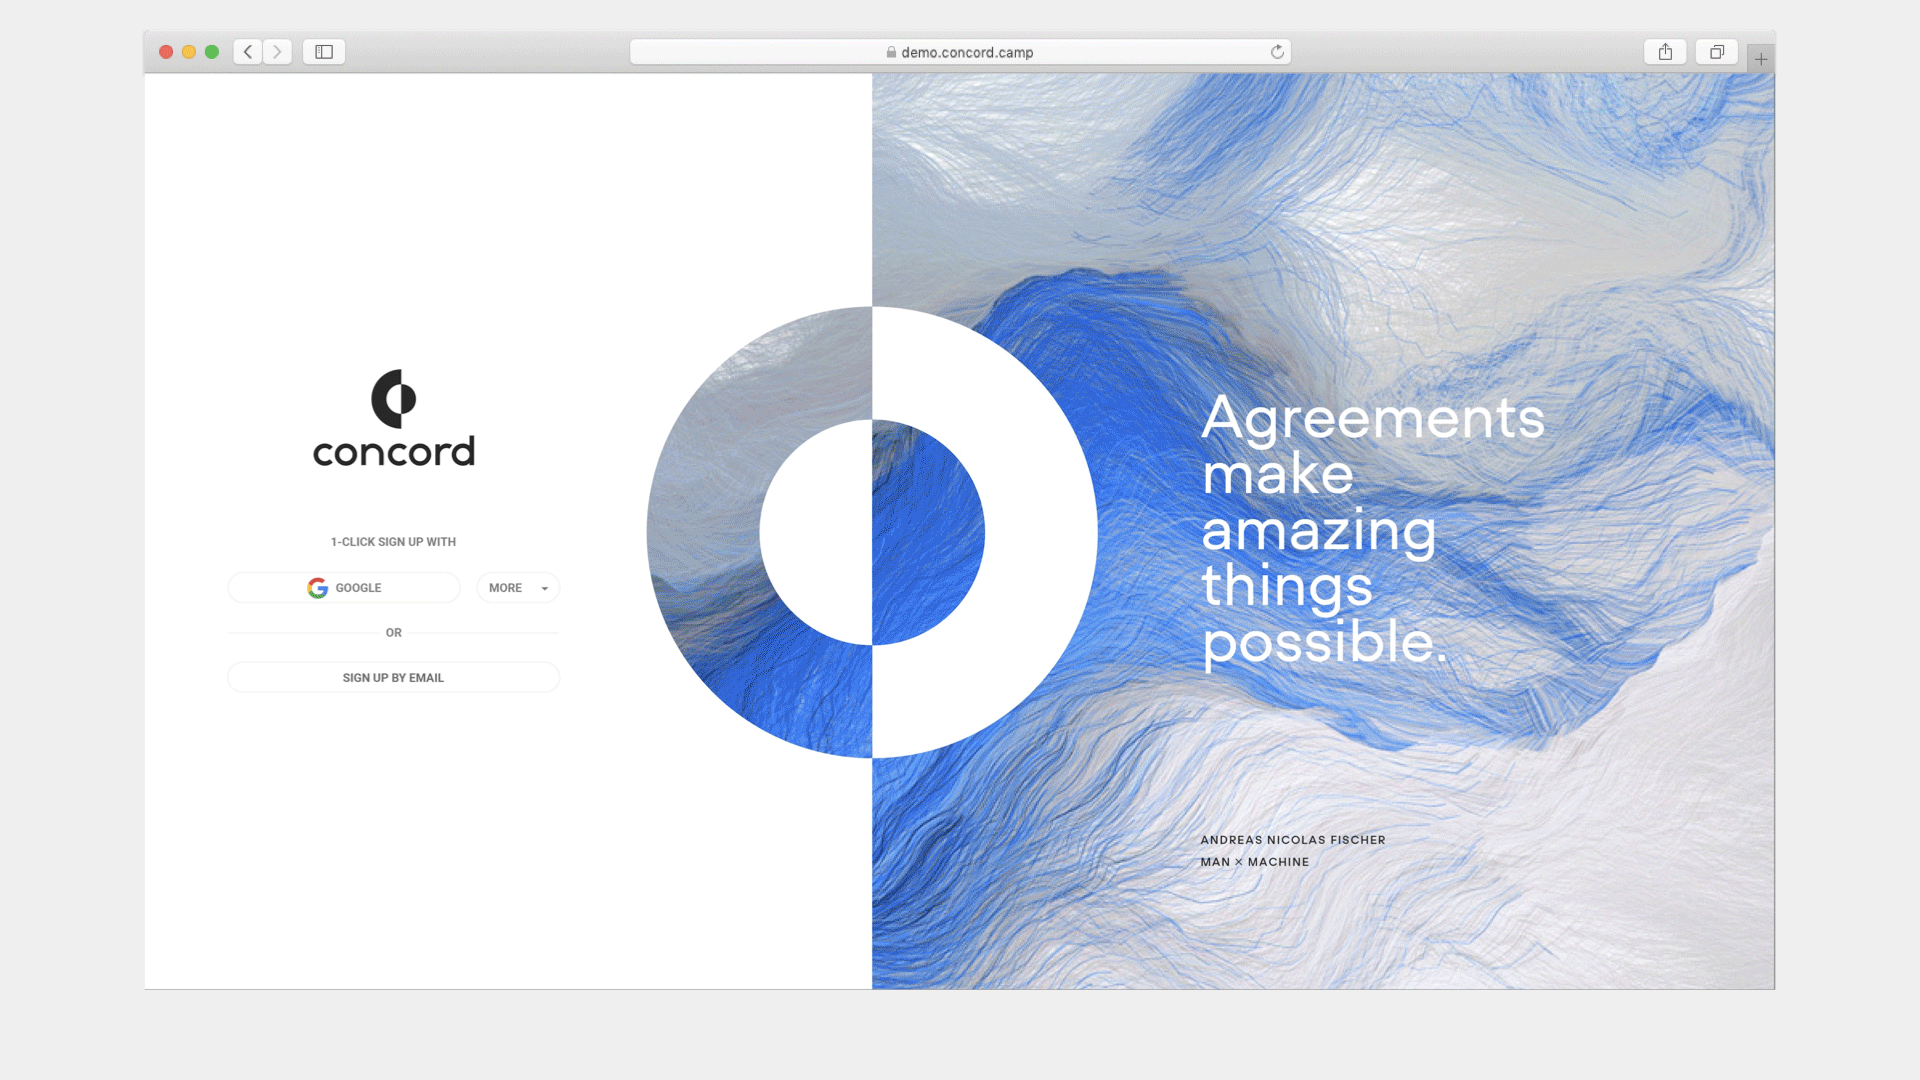Click the Man × Machine caption
This screenshot has height=1080, width=1920.
[1254, 862]
